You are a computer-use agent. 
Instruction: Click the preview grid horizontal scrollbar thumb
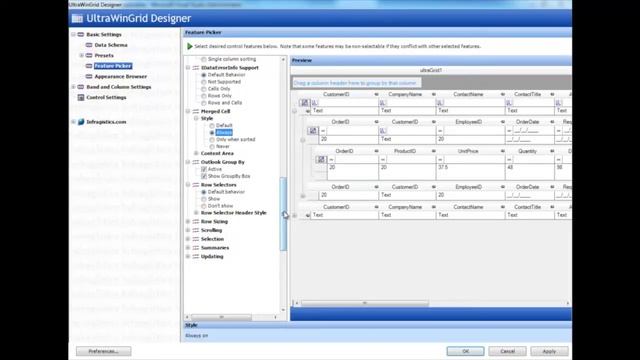pos(365,303)
